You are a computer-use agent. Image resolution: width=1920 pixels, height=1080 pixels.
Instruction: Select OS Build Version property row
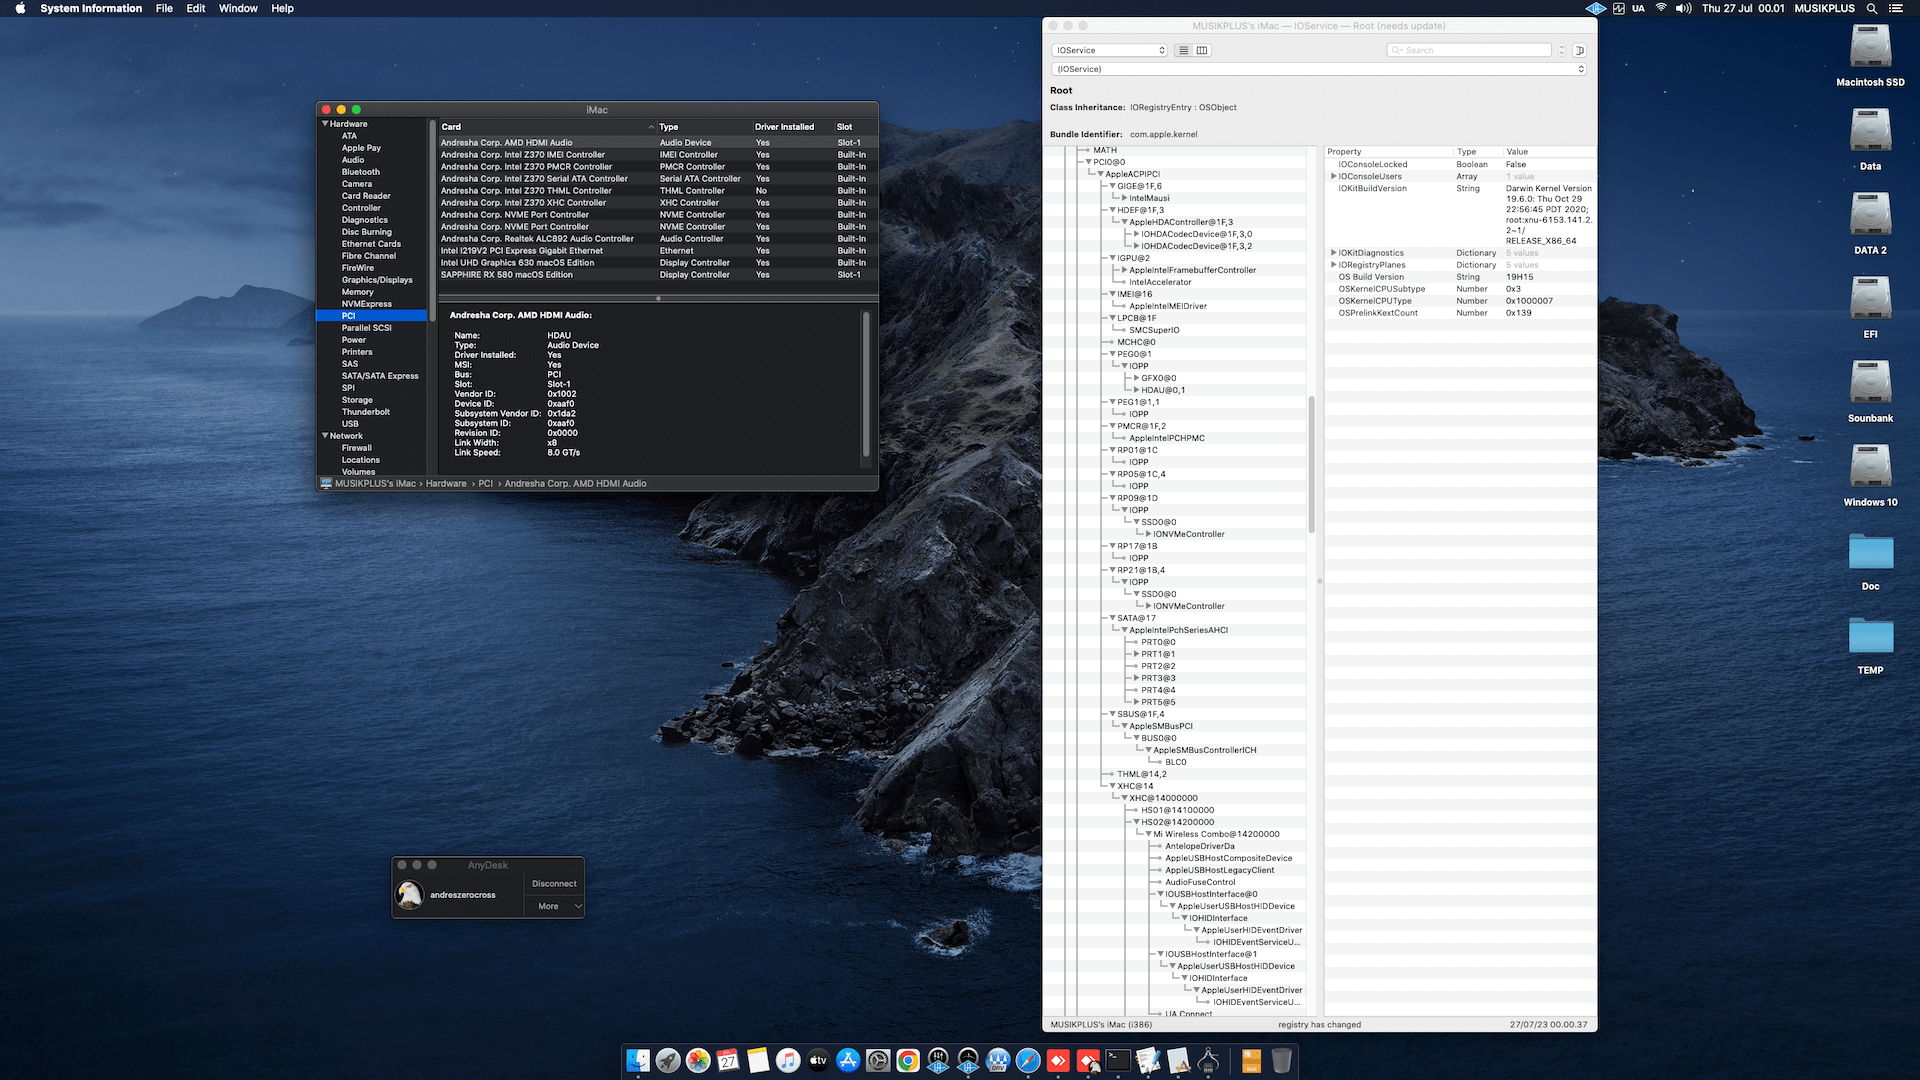tap(1460, 277)
